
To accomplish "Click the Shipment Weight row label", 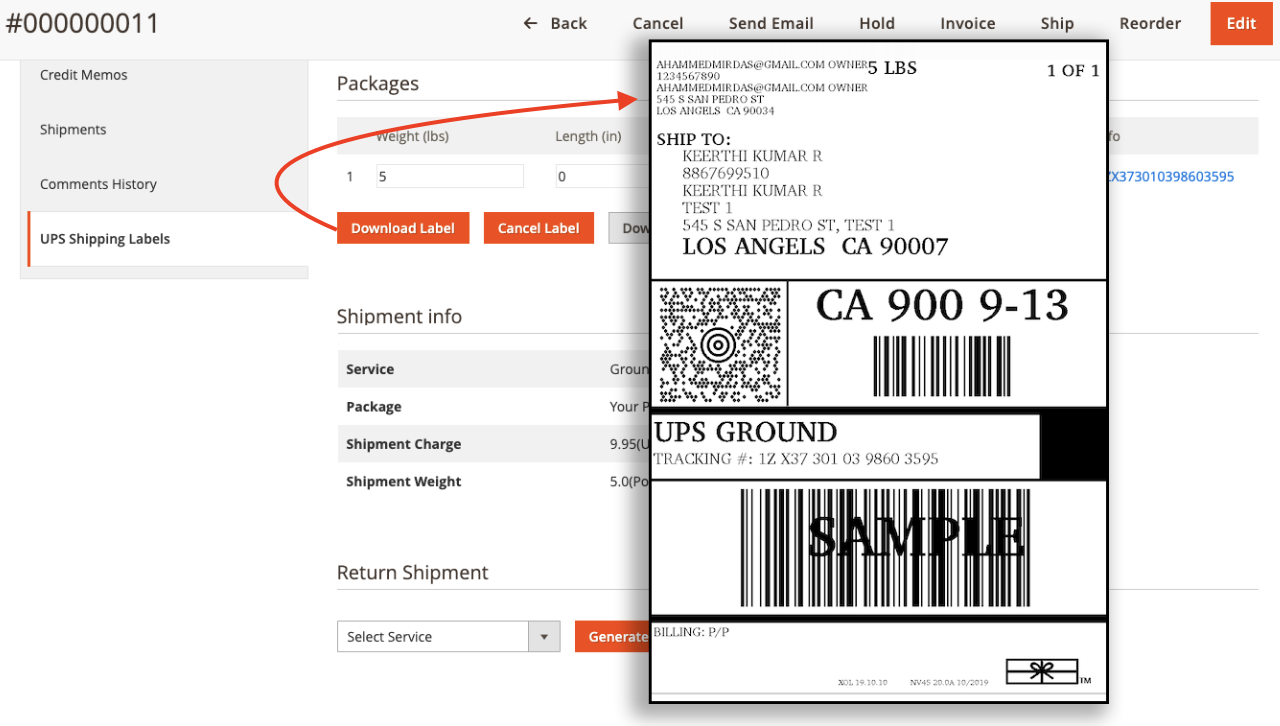I will tap(404, 481).
